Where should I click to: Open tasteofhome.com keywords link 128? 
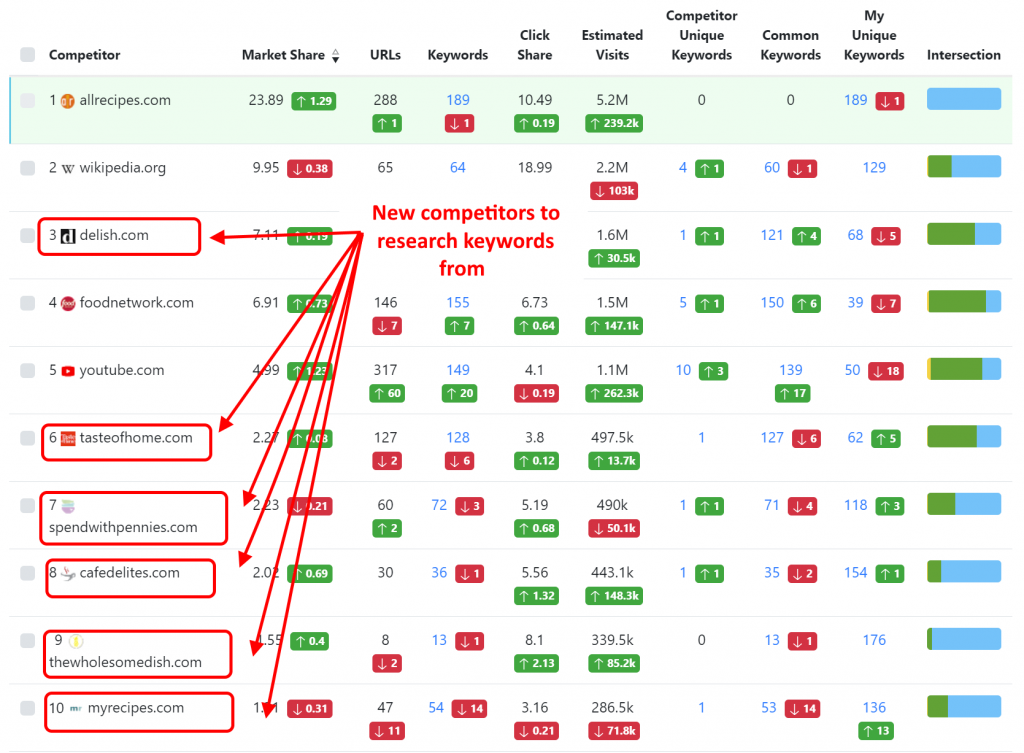coord(458,438)
